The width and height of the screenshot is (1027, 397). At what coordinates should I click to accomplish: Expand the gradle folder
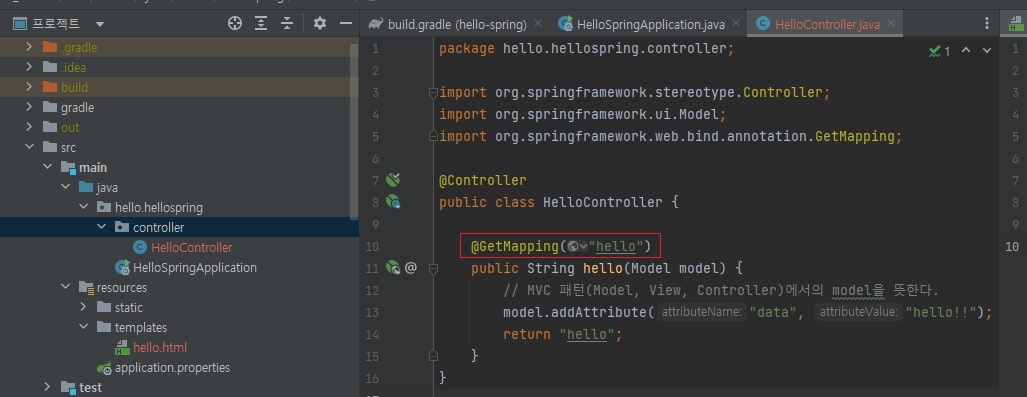click(29, 107)
